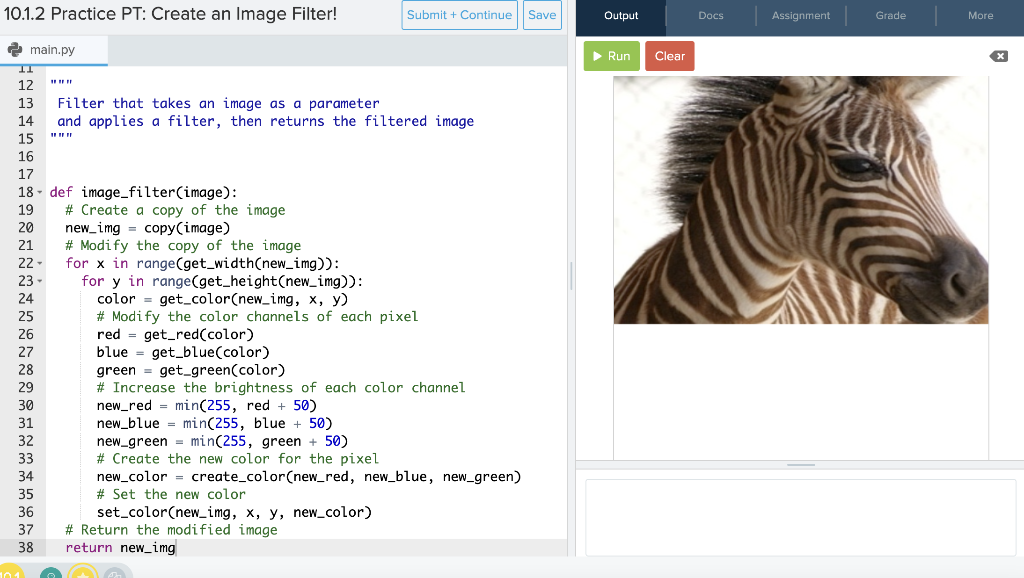Image resolution: width=1024 pixels, height=578 pixels.
Task: Click the yellow star badge icon below the editor
Action: pyautogui.click(x=82, y=573)
